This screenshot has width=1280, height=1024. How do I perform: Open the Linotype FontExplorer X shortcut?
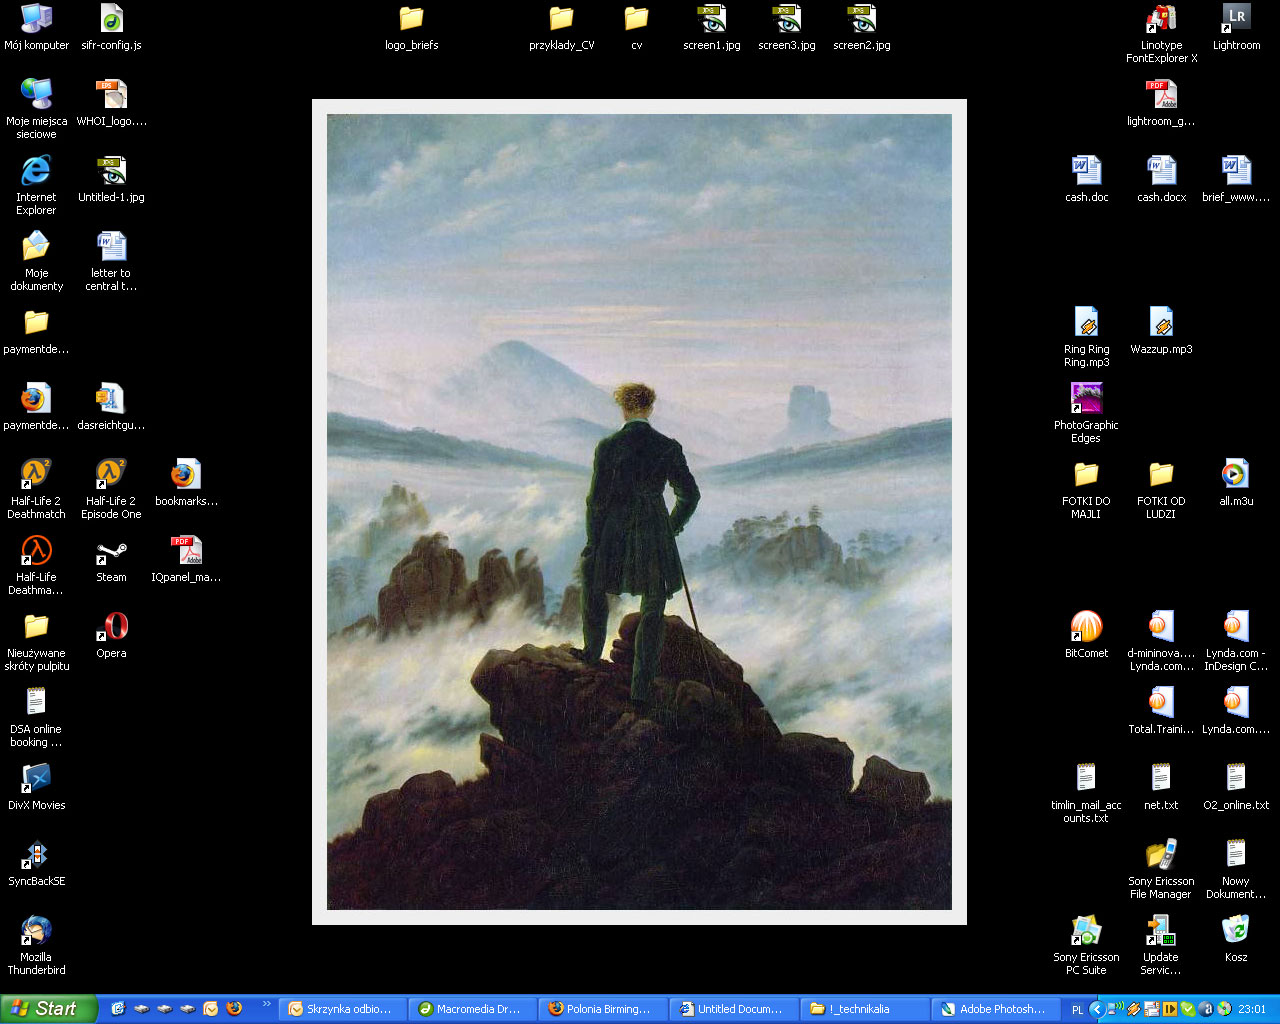pyautogui.click(x=1161, y=20)
